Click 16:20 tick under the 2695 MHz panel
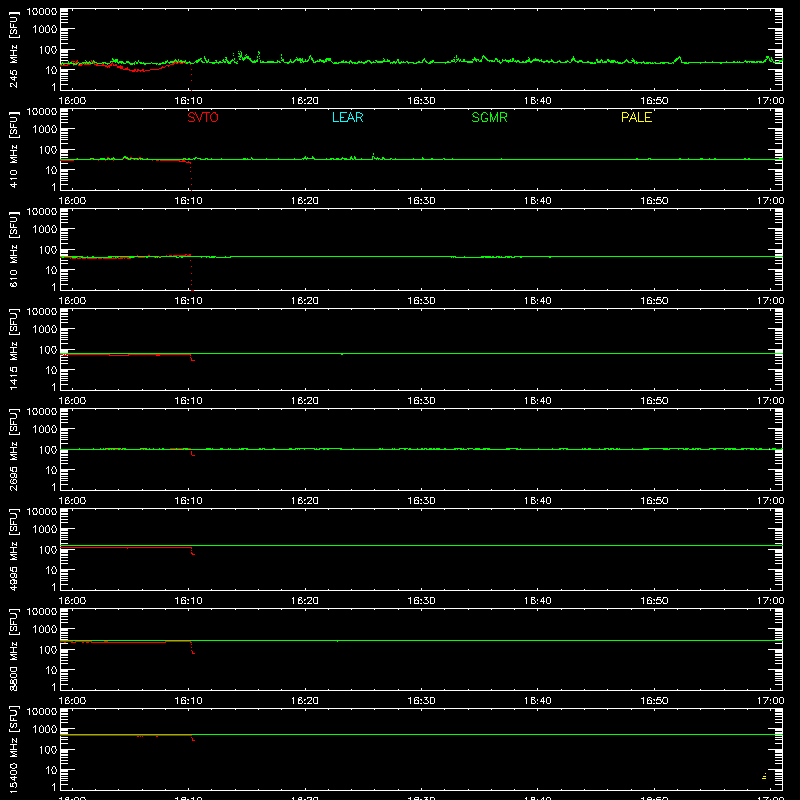This screenshot has height=800, width=800. coord(305,501)
